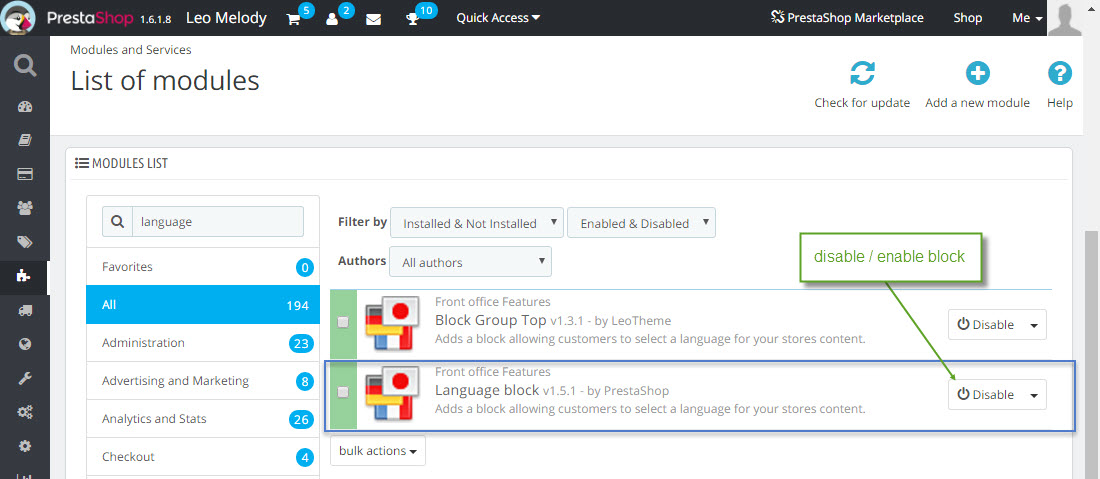Open the Orders credit card sidebar icon

point(25,174)
